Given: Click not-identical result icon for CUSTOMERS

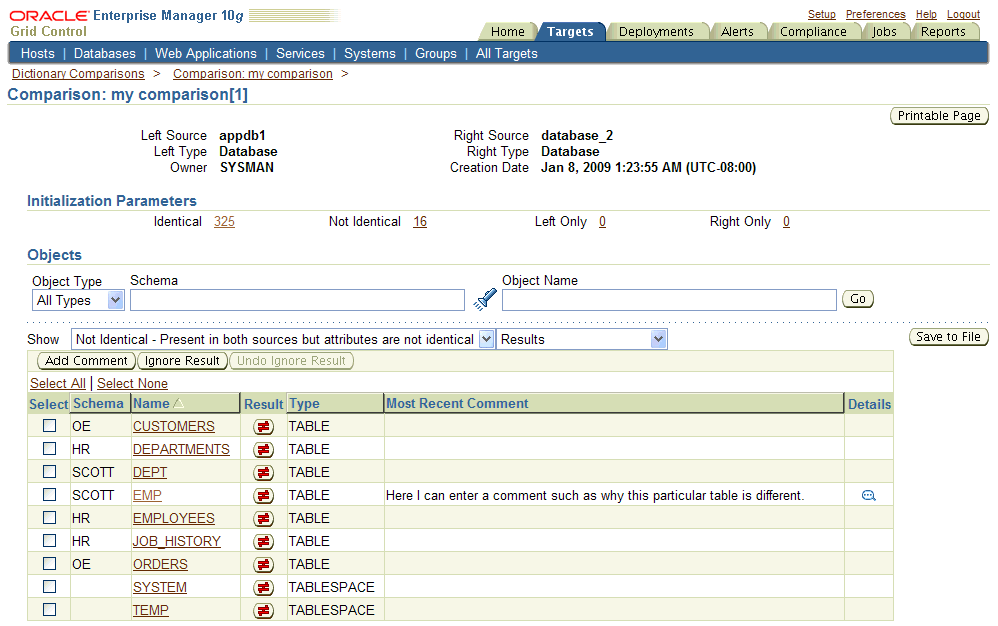Looking at the screenshot, I should point(264,427).
